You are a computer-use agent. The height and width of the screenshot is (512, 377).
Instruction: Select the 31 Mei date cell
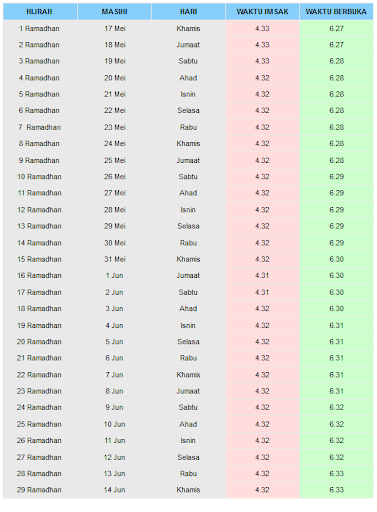click(115, 259)
